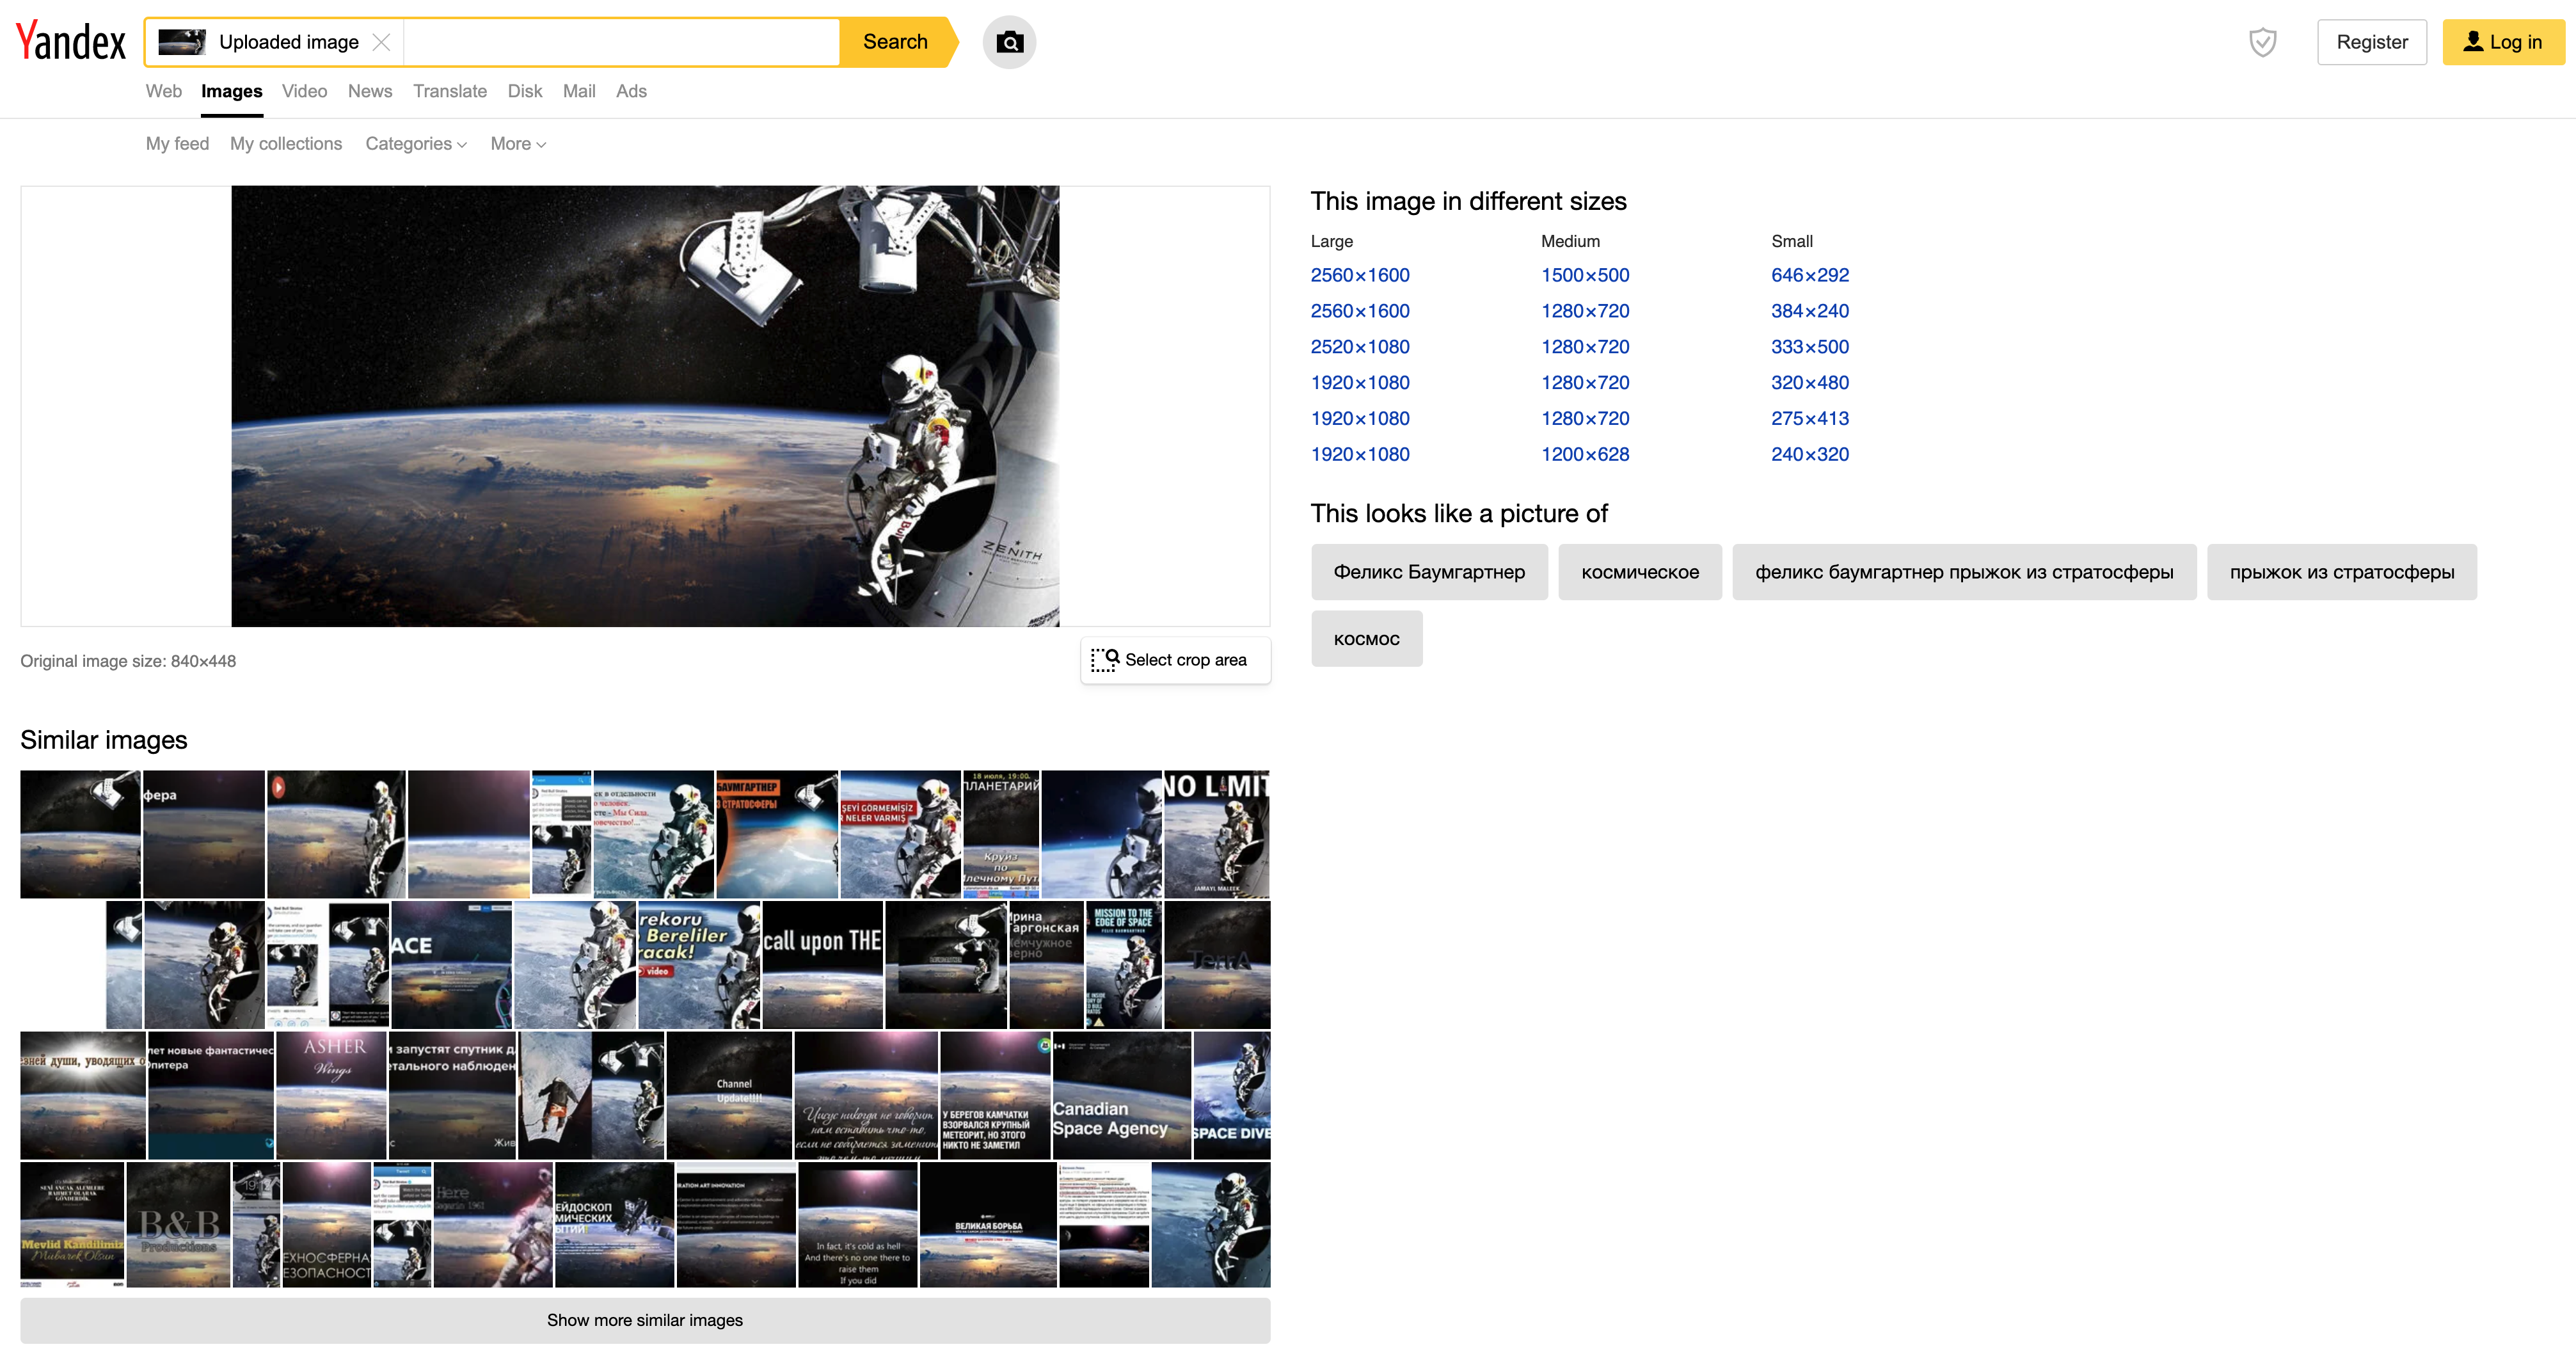This screenshot has width=2576, height=1372.
Task: Open ASHER Wings similar thumbnail
Action: click(331, 1096)
